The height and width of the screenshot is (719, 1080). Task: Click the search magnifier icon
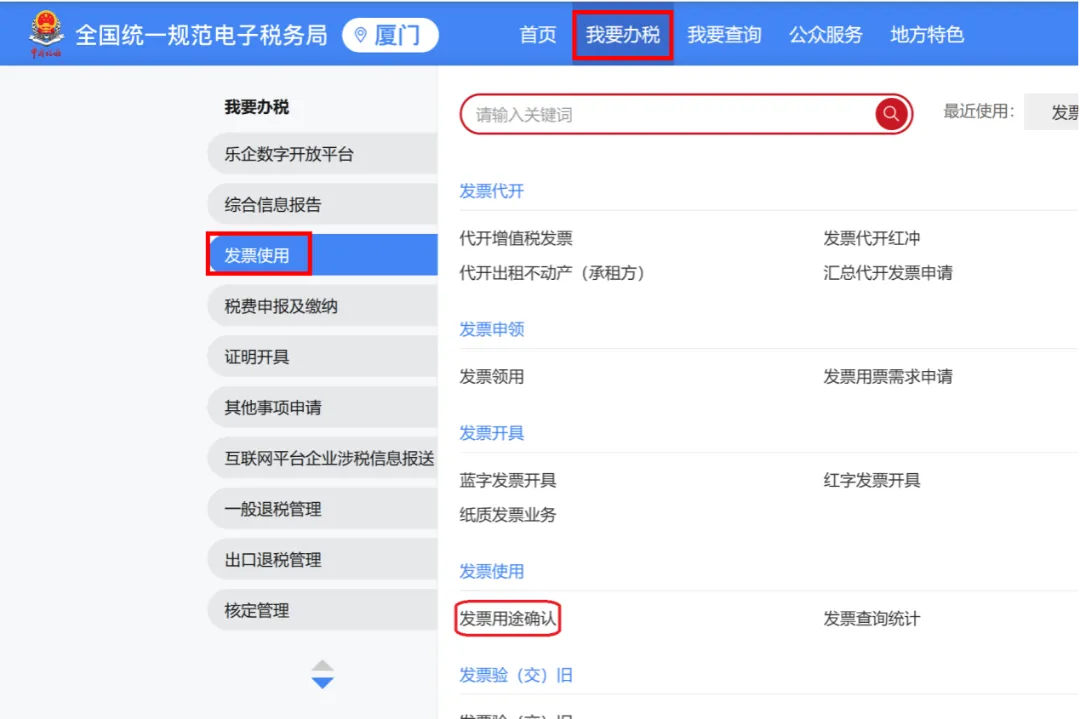(x=890, y=114)
